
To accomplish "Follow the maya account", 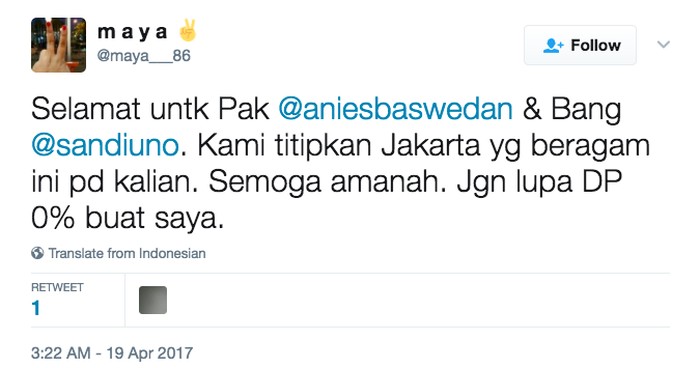I will (x=580, y=45).
